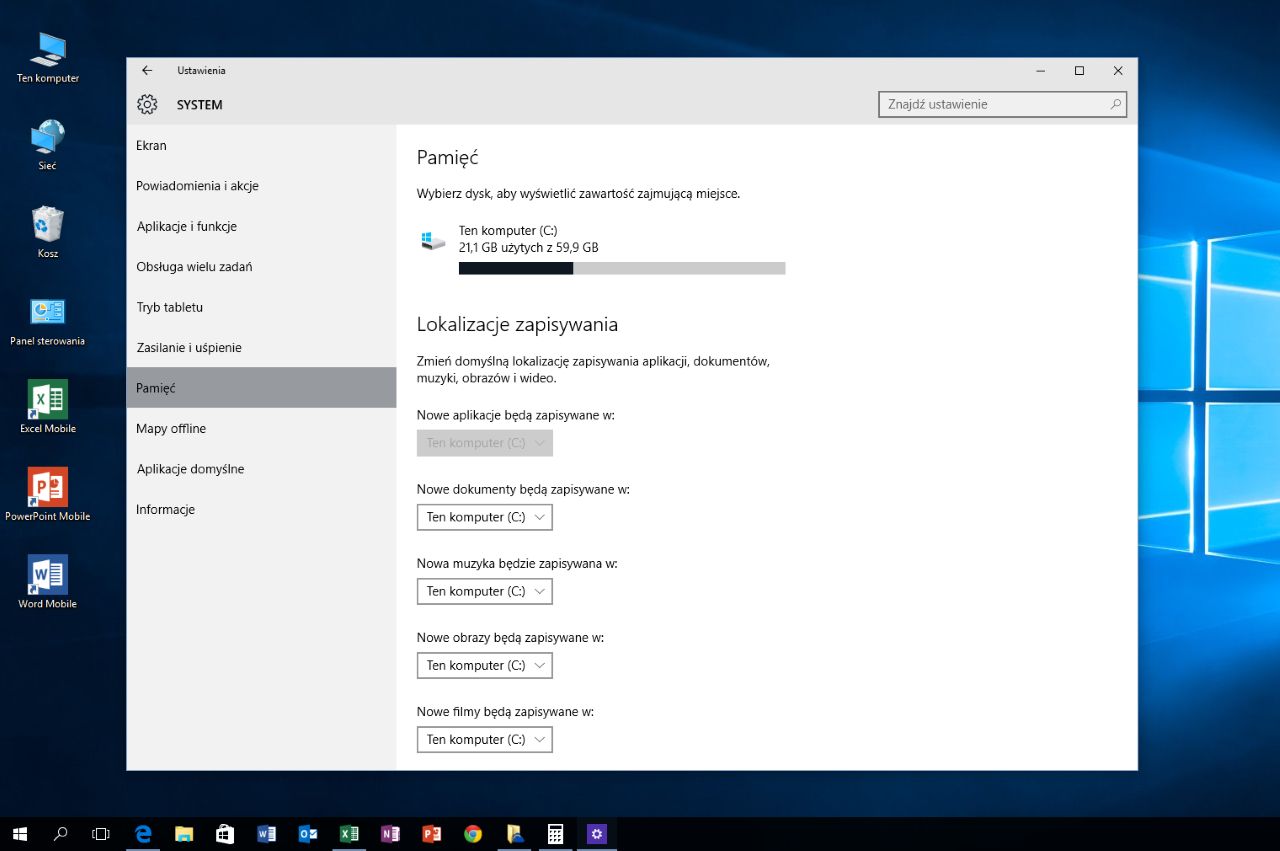Viewport: 1280px width, 851px height.
Task: Launch Calculator from the taskbar
Action: [555, 834]
